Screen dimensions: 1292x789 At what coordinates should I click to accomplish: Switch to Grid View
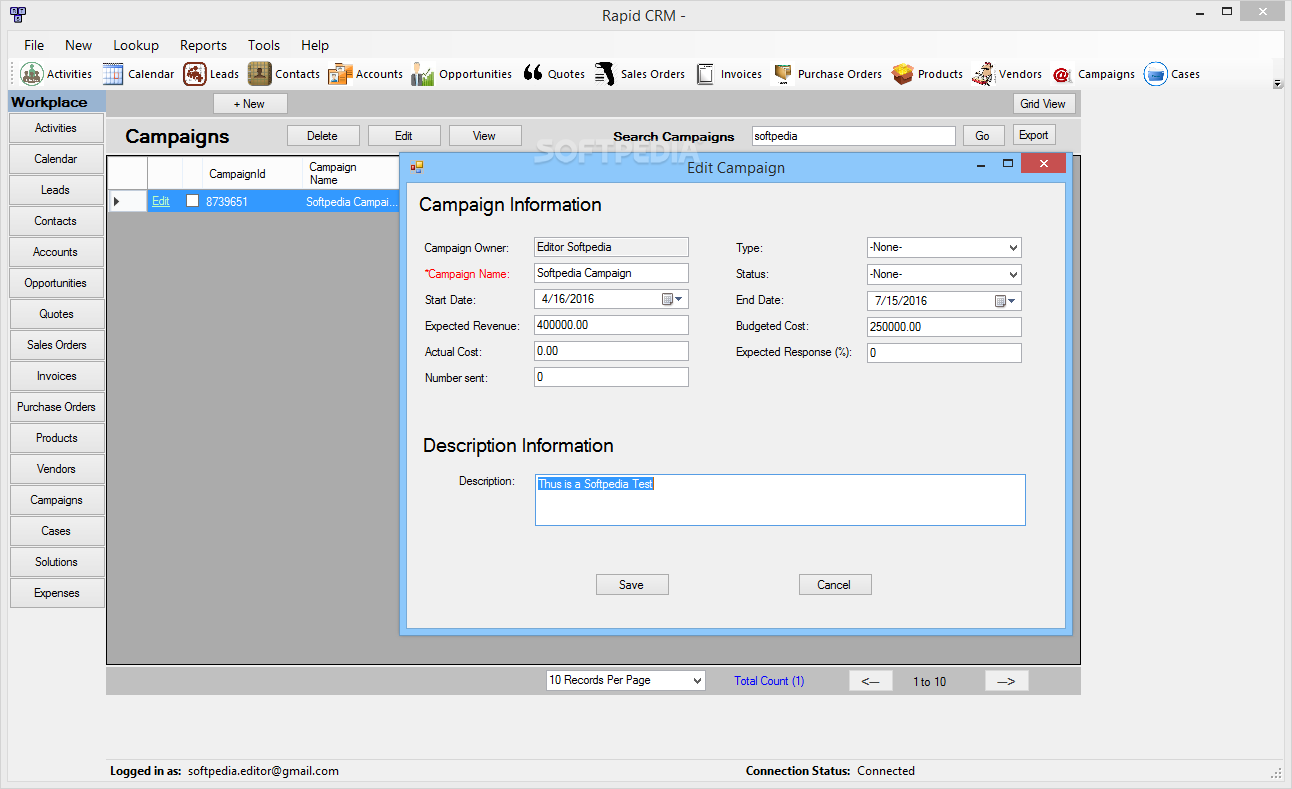(1043, 104)
